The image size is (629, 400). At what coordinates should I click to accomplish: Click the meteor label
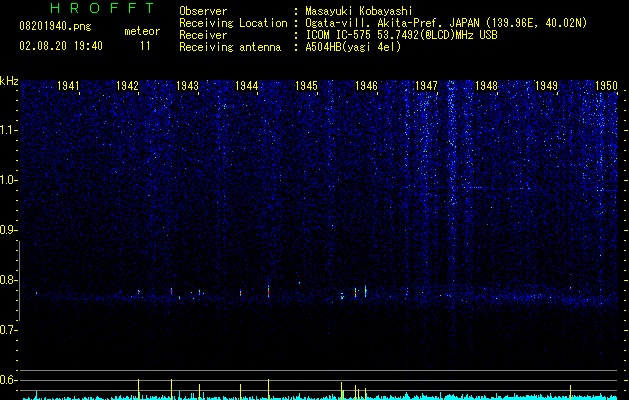[x=142, y=31]
